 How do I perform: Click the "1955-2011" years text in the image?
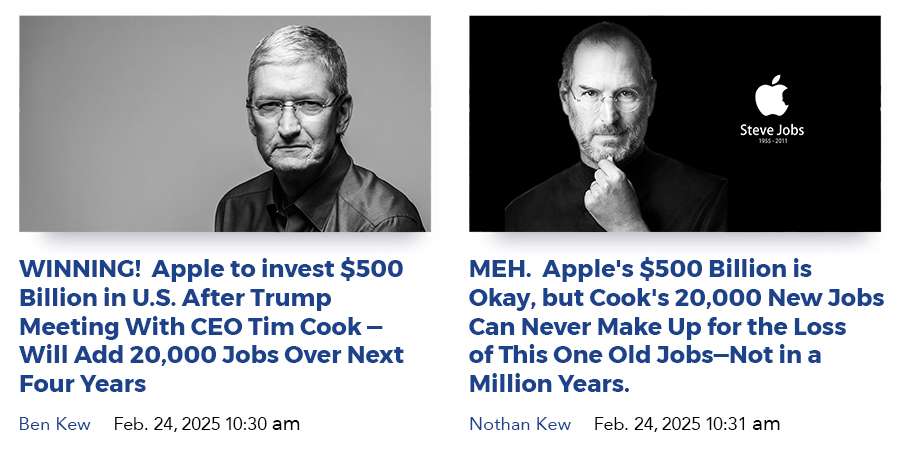pos(771,143)
